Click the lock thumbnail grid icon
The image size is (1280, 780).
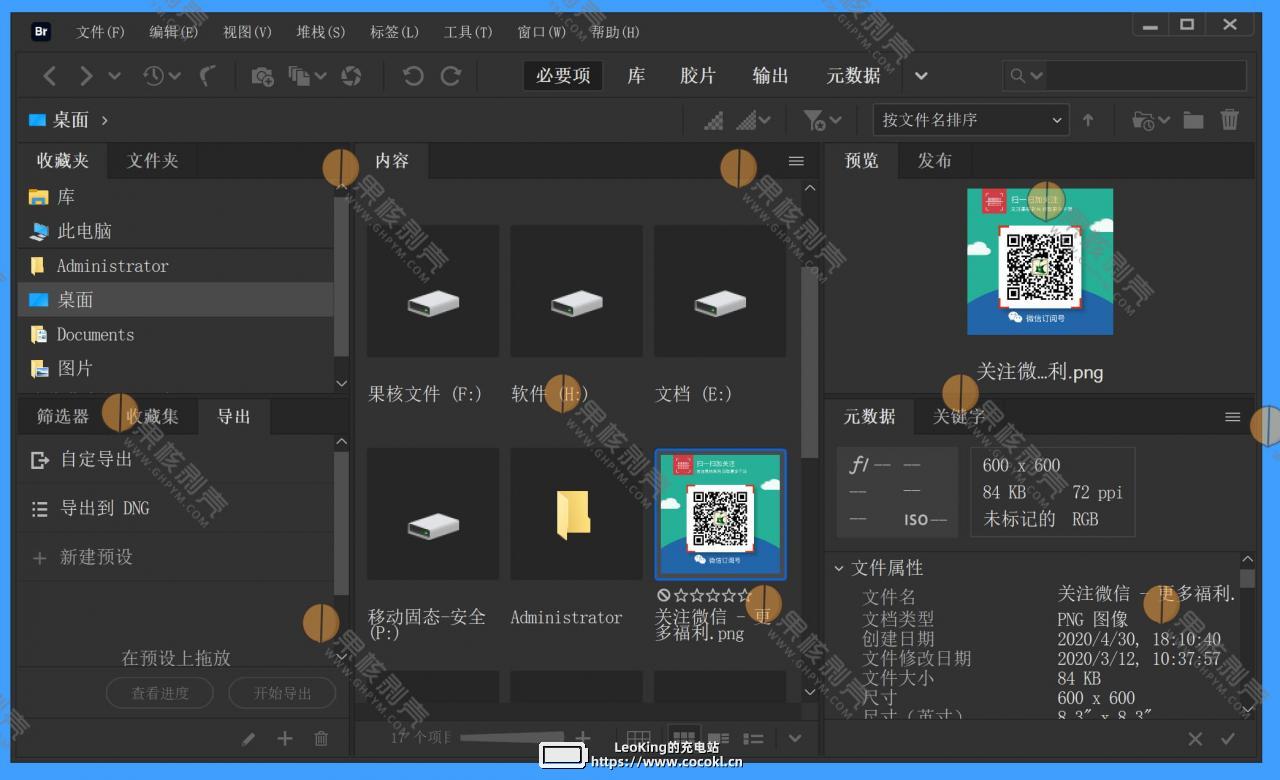point(638,739)
